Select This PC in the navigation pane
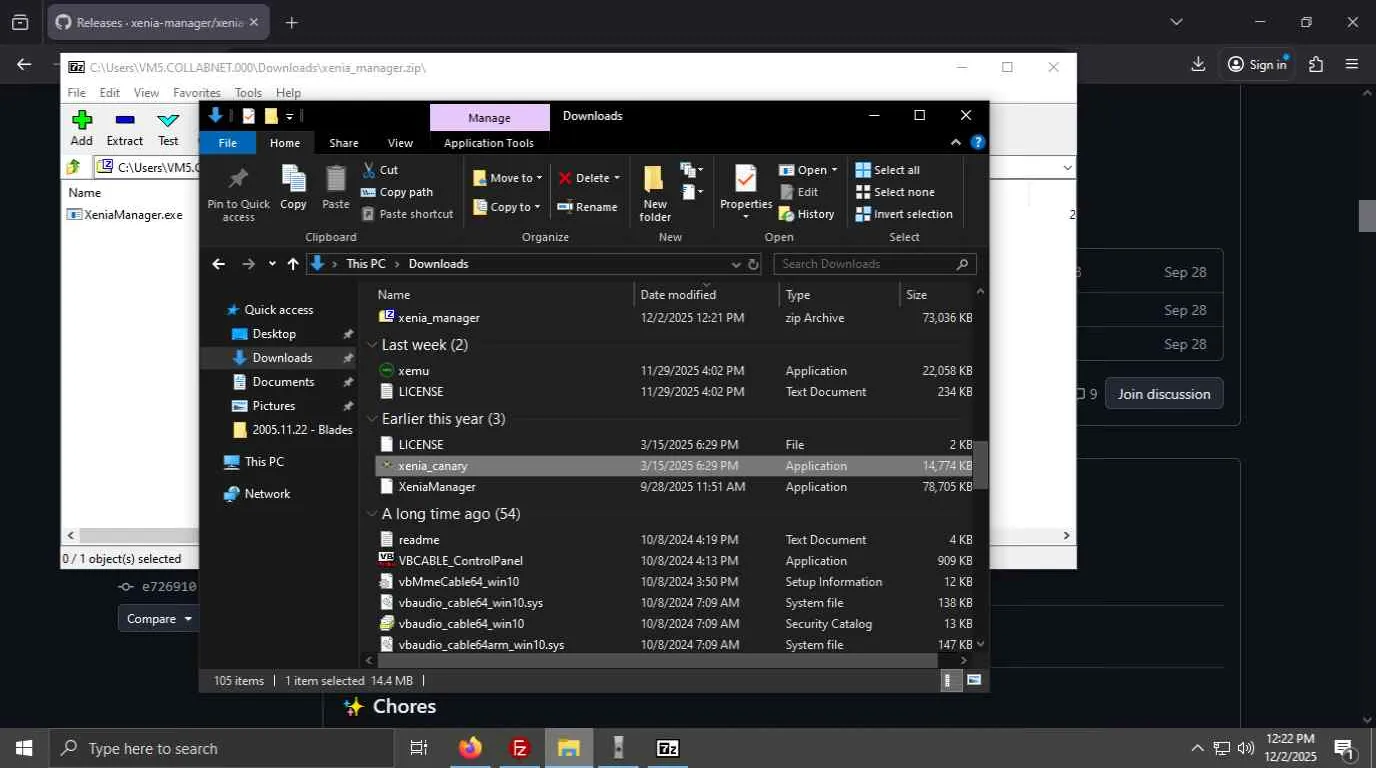The width and height of the screenshot is (1376, 768). (264, 462)
